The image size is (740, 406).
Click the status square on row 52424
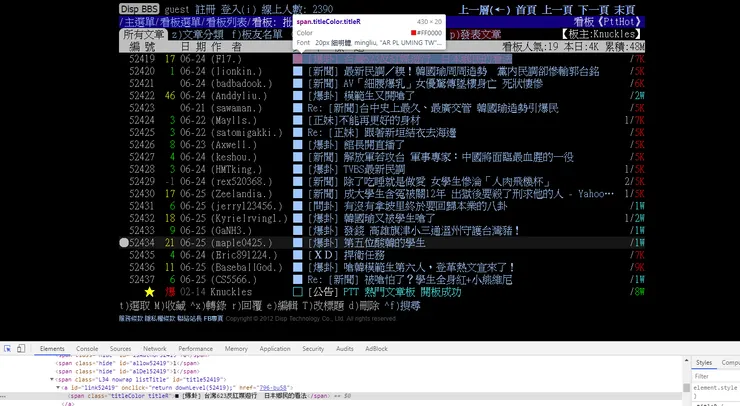pos(298,120)
